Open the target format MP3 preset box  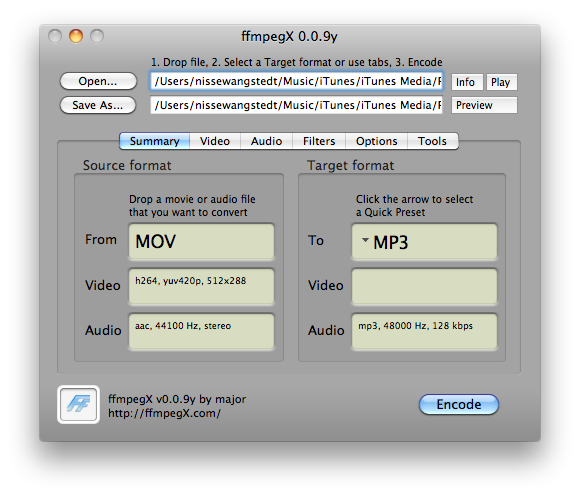click(424, 242)
